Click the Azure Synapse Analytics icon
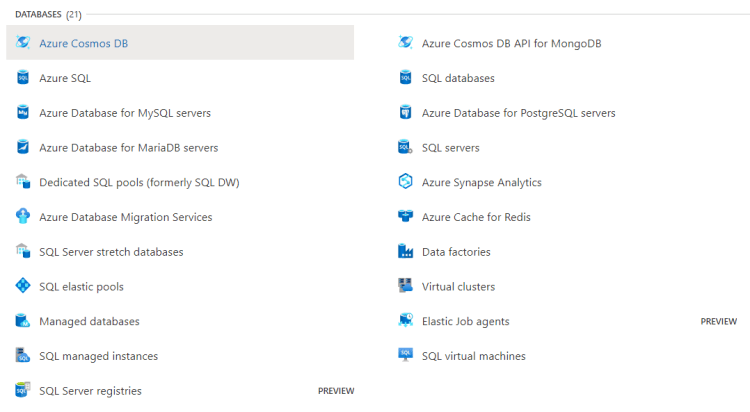Image resolution: width=750 pixels, height=412 pixels. [x=406, y=182]
